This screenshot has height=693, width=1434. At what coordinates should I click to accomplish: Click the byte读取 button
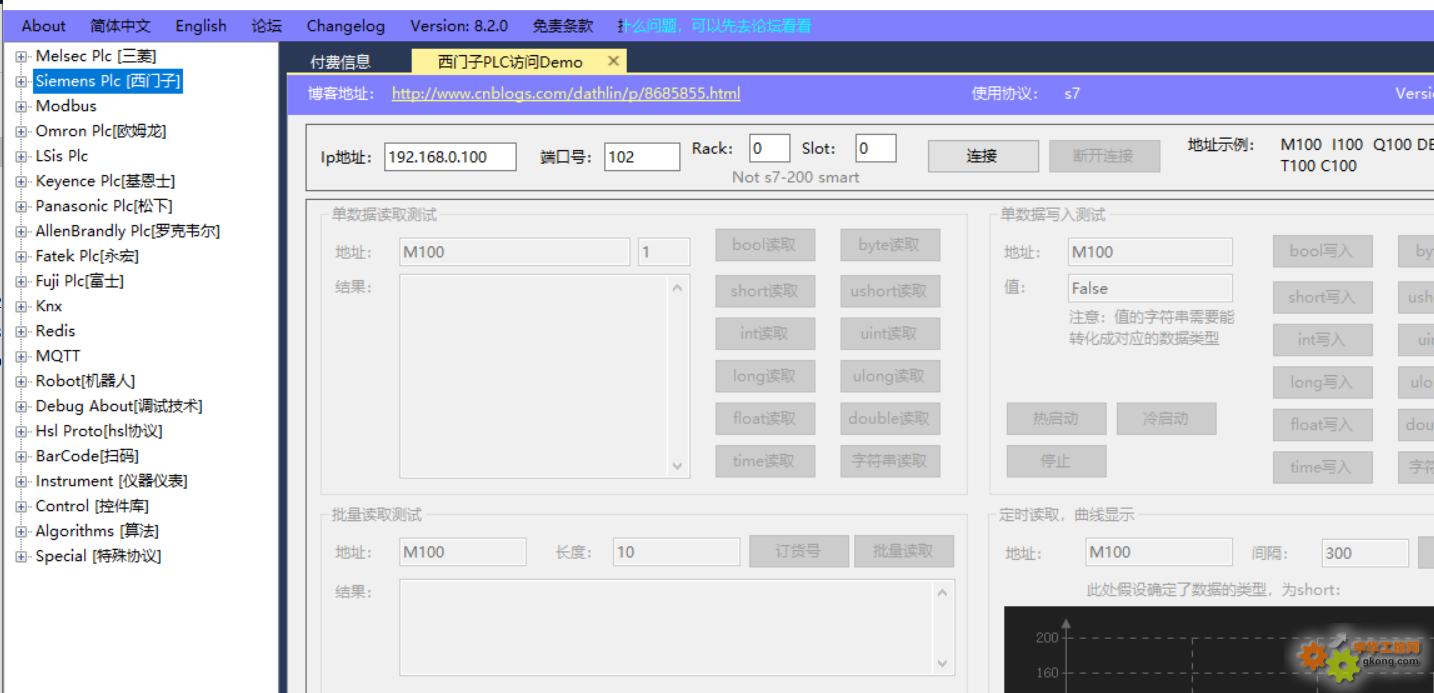coord(890,245)
